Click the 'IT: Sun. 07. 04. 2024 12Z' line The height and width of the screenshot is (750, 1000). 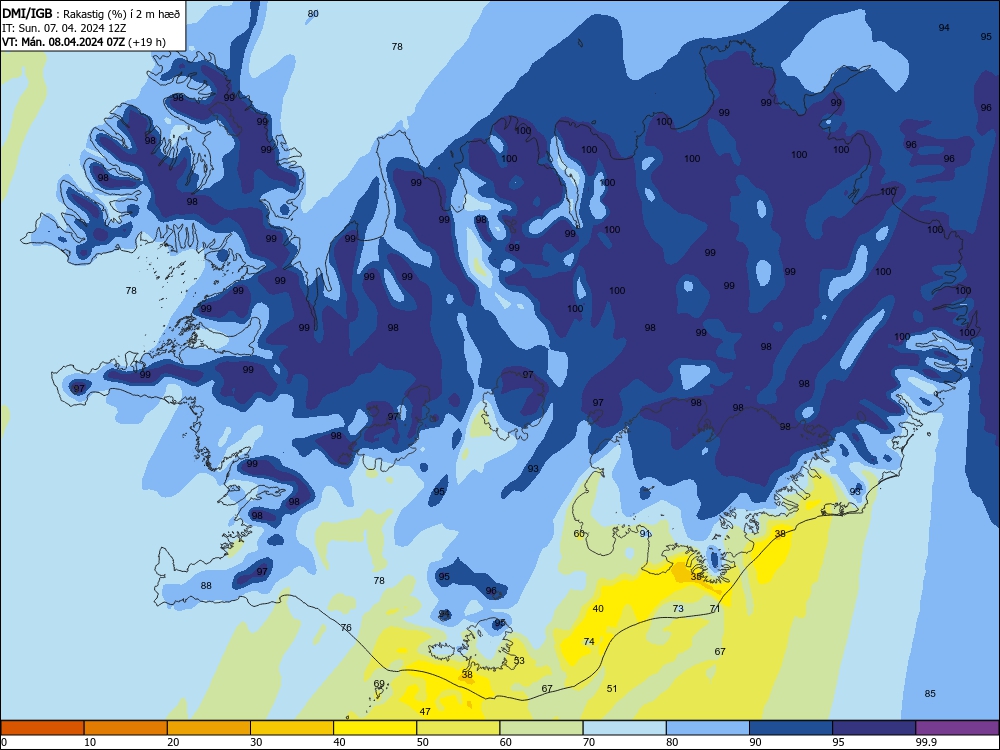coord(64,28)
